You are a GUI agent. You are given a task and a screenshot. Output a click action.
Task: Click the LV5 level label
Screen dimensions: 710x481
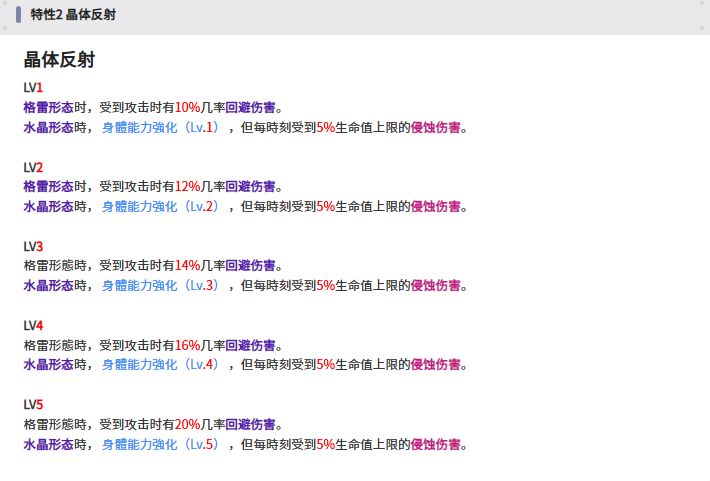pyautogui.click(x=33, y=404)
